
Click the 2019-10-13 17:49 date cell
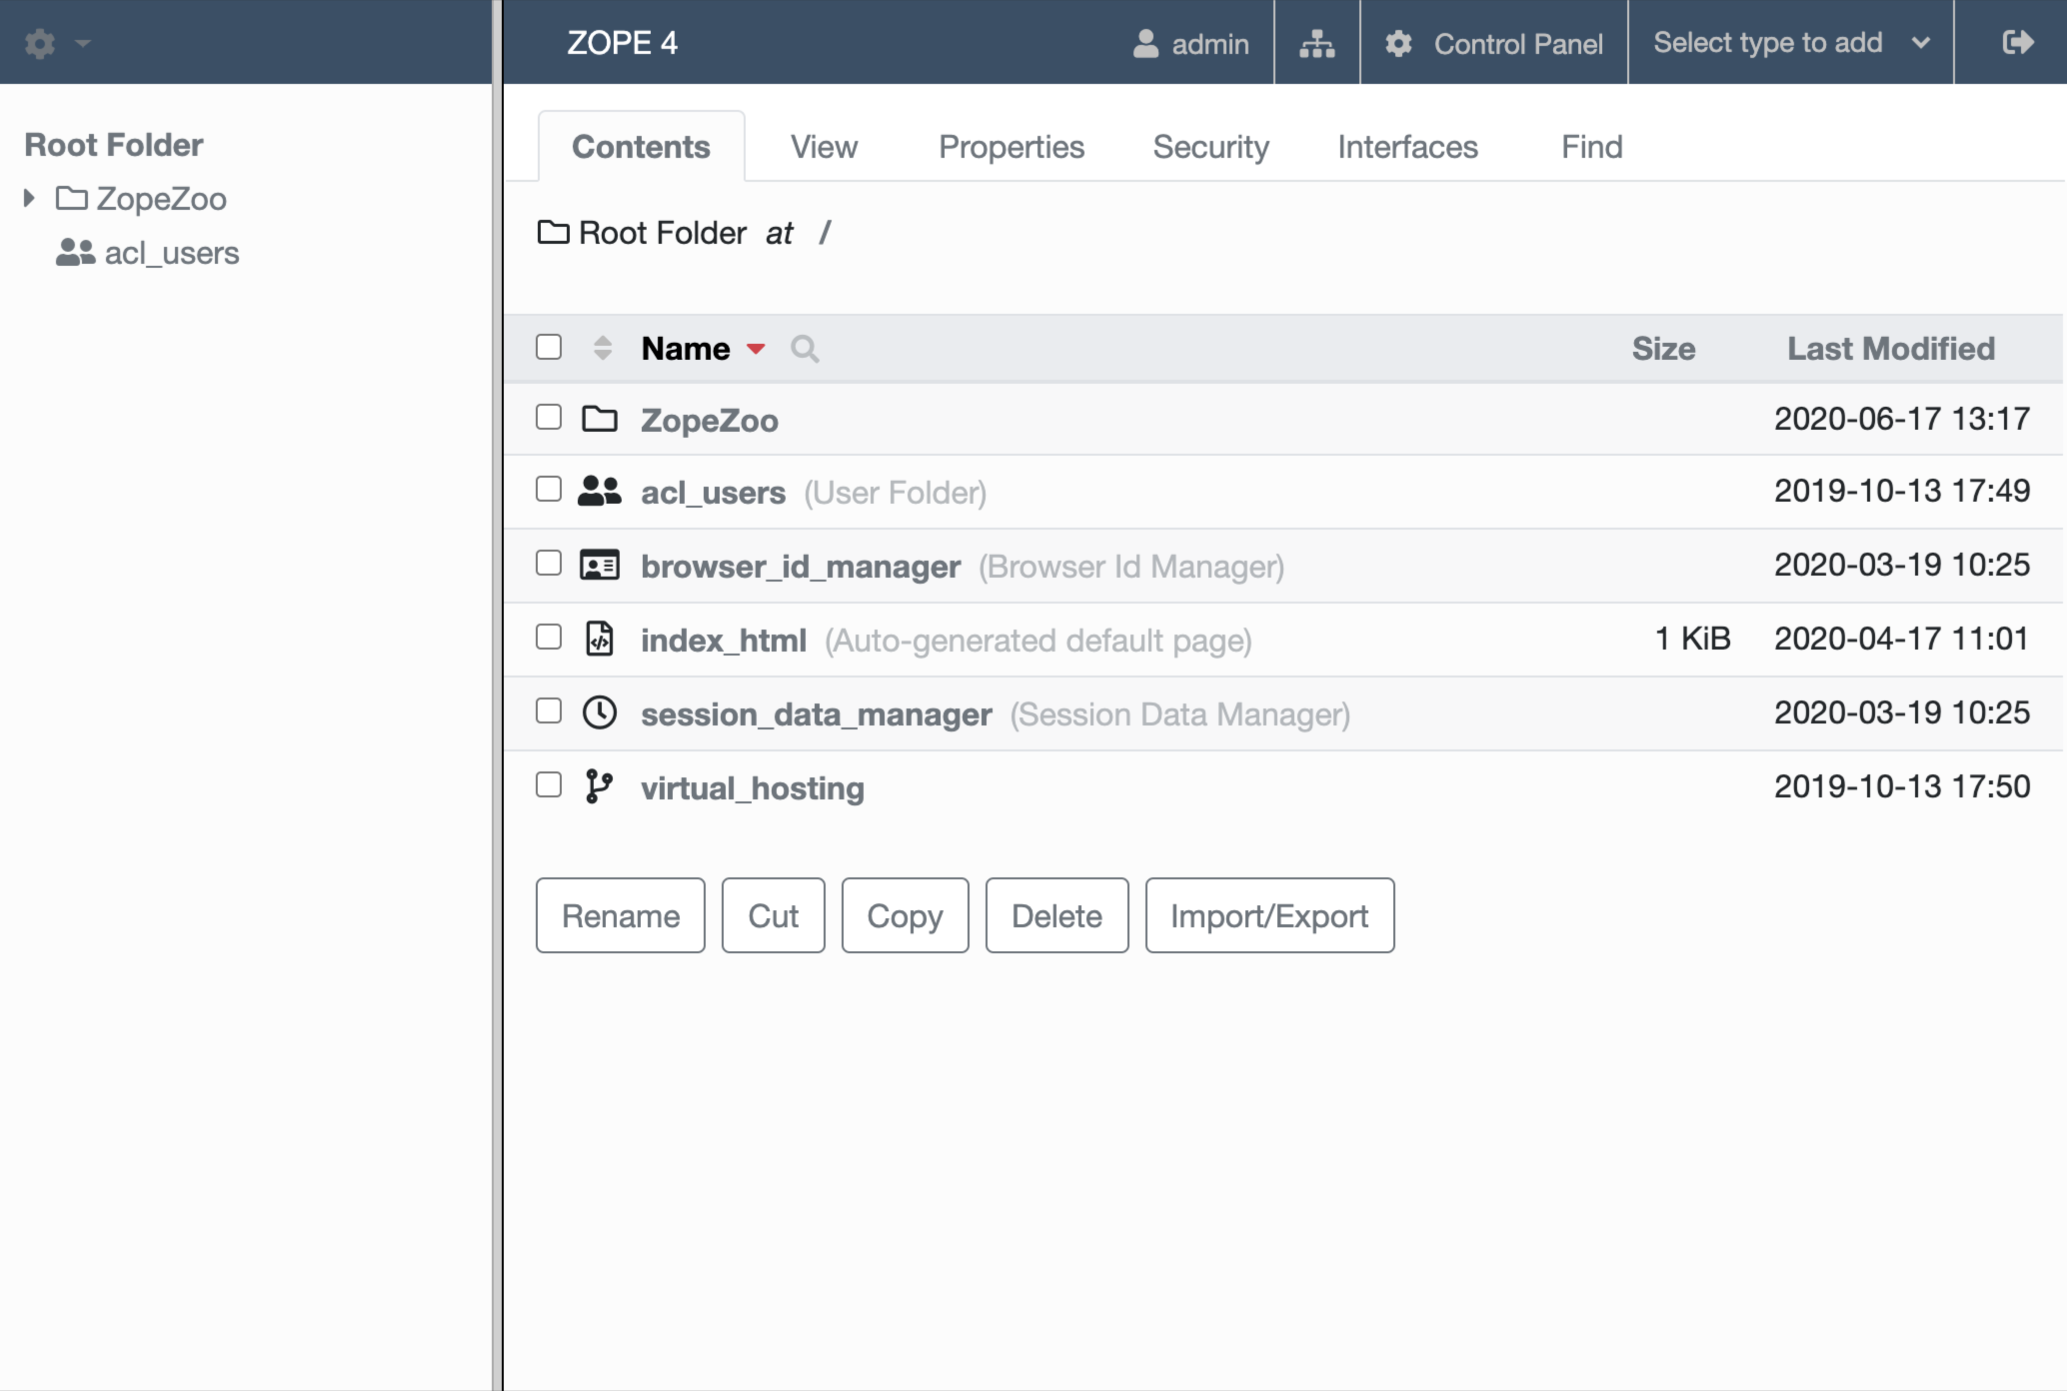[x=1902, y=490]
